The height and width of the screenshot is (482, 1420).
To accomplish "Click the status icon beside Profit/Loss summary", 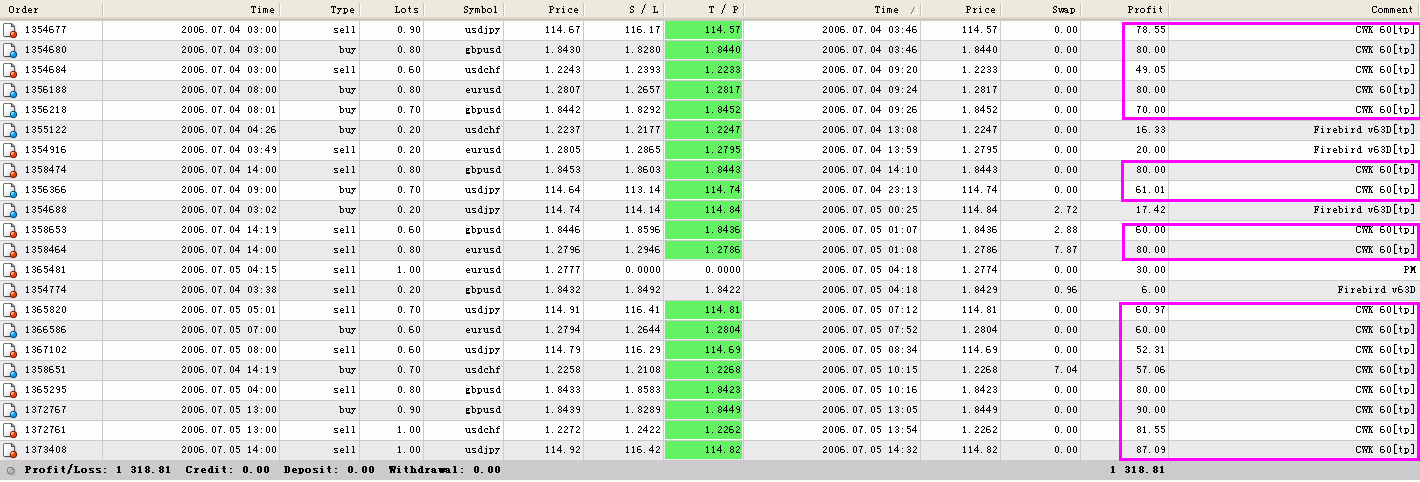I will coord(11,470).
